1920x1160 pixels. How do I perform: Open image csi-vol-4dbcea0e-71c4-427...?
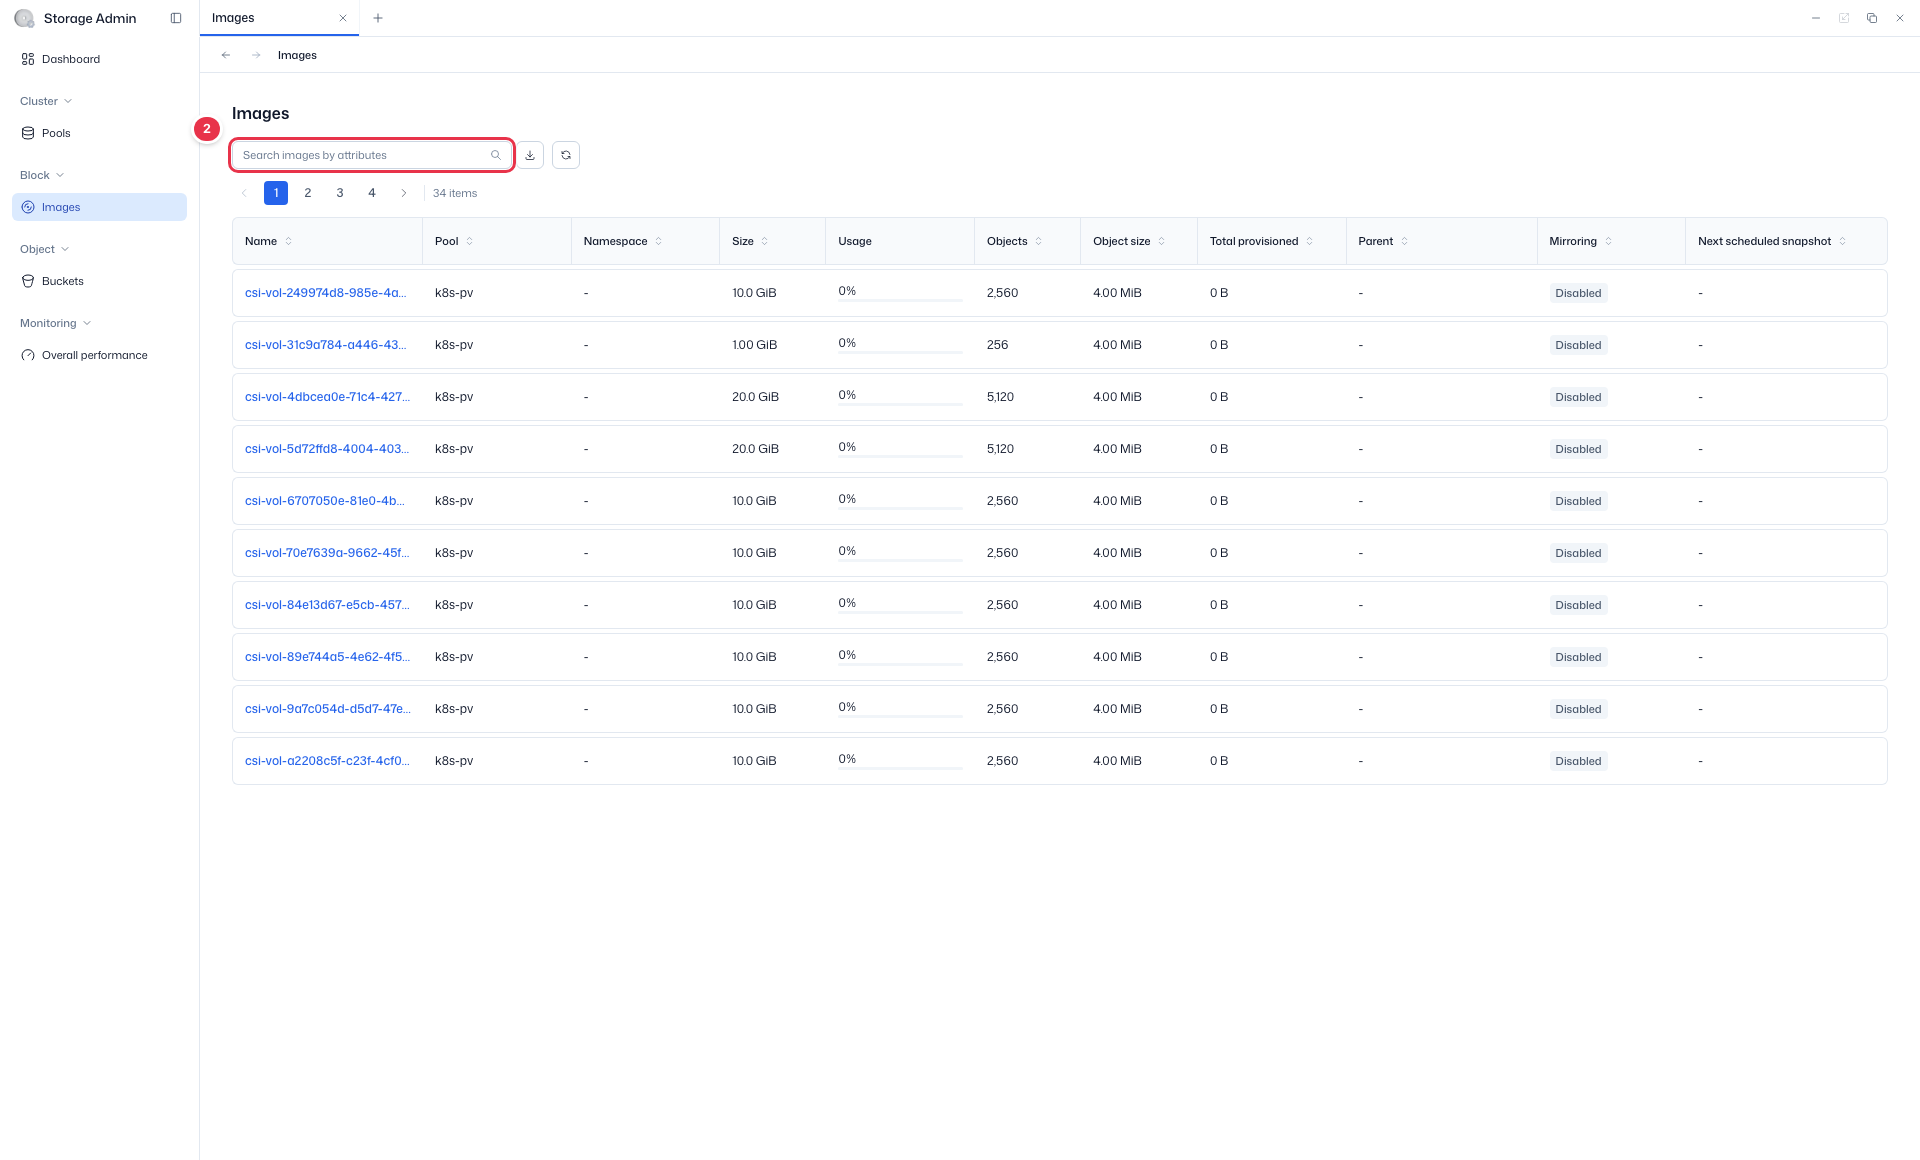[327, 397]
